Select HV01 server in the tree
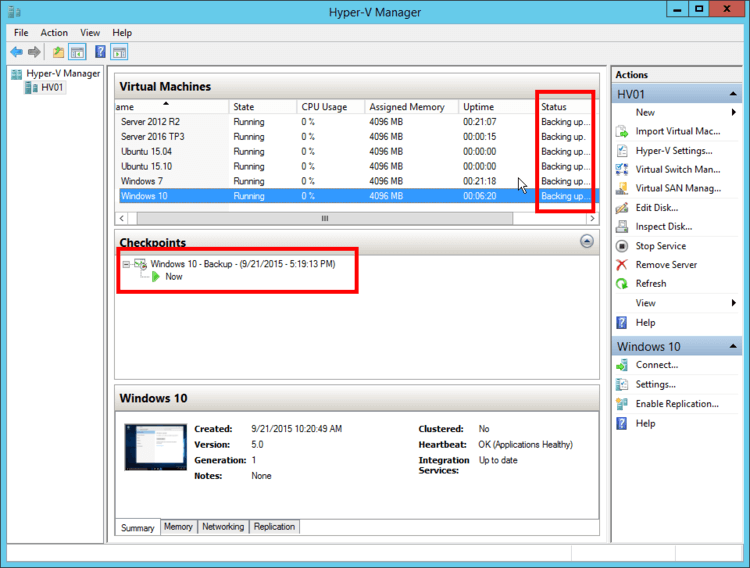 point(52,88)
